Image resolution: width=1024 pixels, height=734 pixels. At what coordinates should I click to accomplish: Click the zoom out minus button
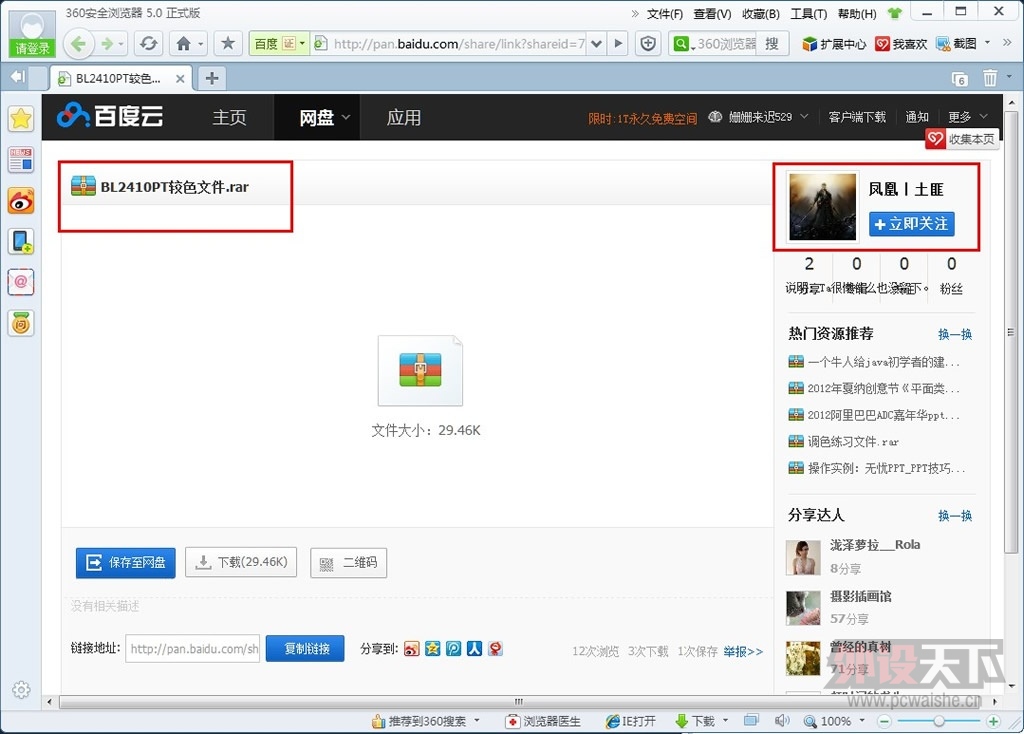pos(884,721)
